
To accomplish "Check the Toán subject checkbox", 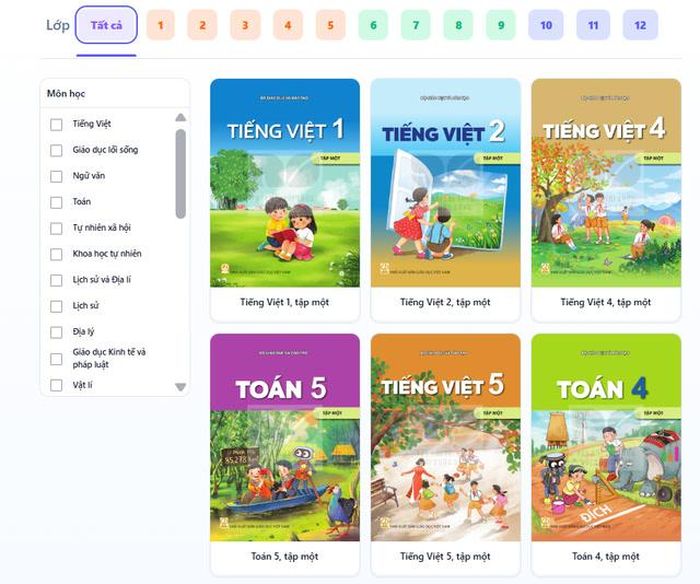I will tap(56, 202).
